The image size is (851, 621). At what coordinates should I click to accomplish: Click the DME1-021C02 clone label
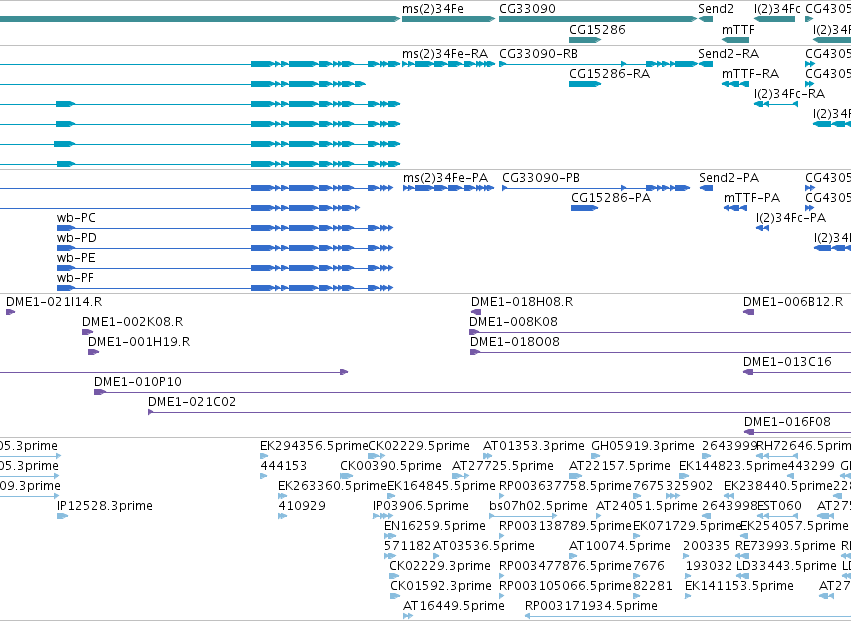point(192,402)
